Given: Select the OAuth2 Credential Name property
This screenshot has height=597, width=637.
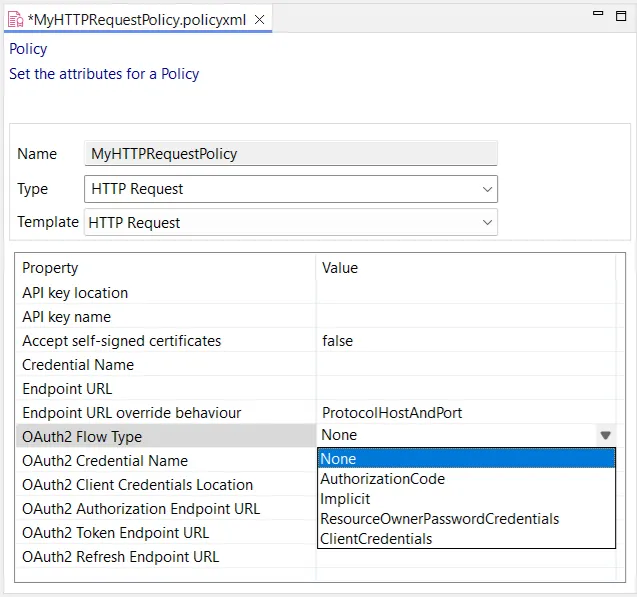Looking at the screenshot, I should click(166, 460).
